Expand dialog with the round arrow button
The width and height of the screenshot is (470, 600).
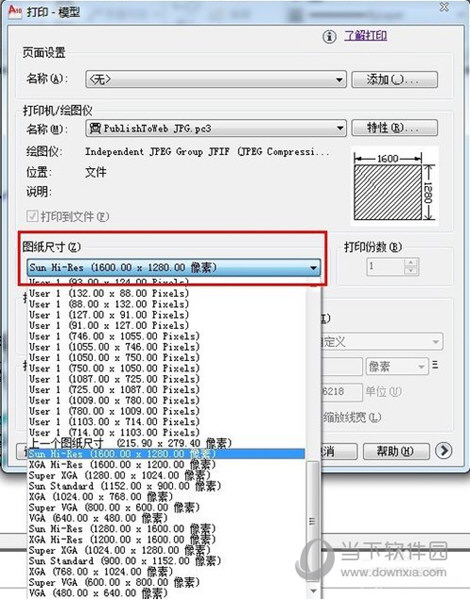click(x=444, y=451)
